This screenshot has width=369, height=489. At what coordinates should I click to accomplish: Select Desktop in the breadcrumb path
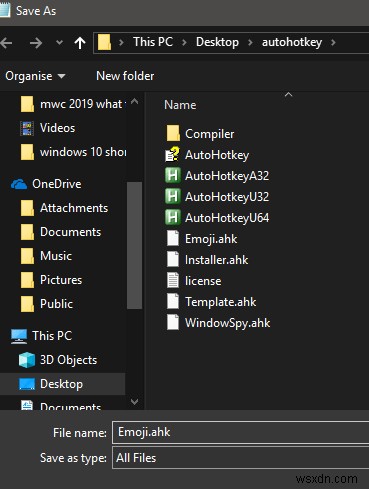click(x=217, y=42)
